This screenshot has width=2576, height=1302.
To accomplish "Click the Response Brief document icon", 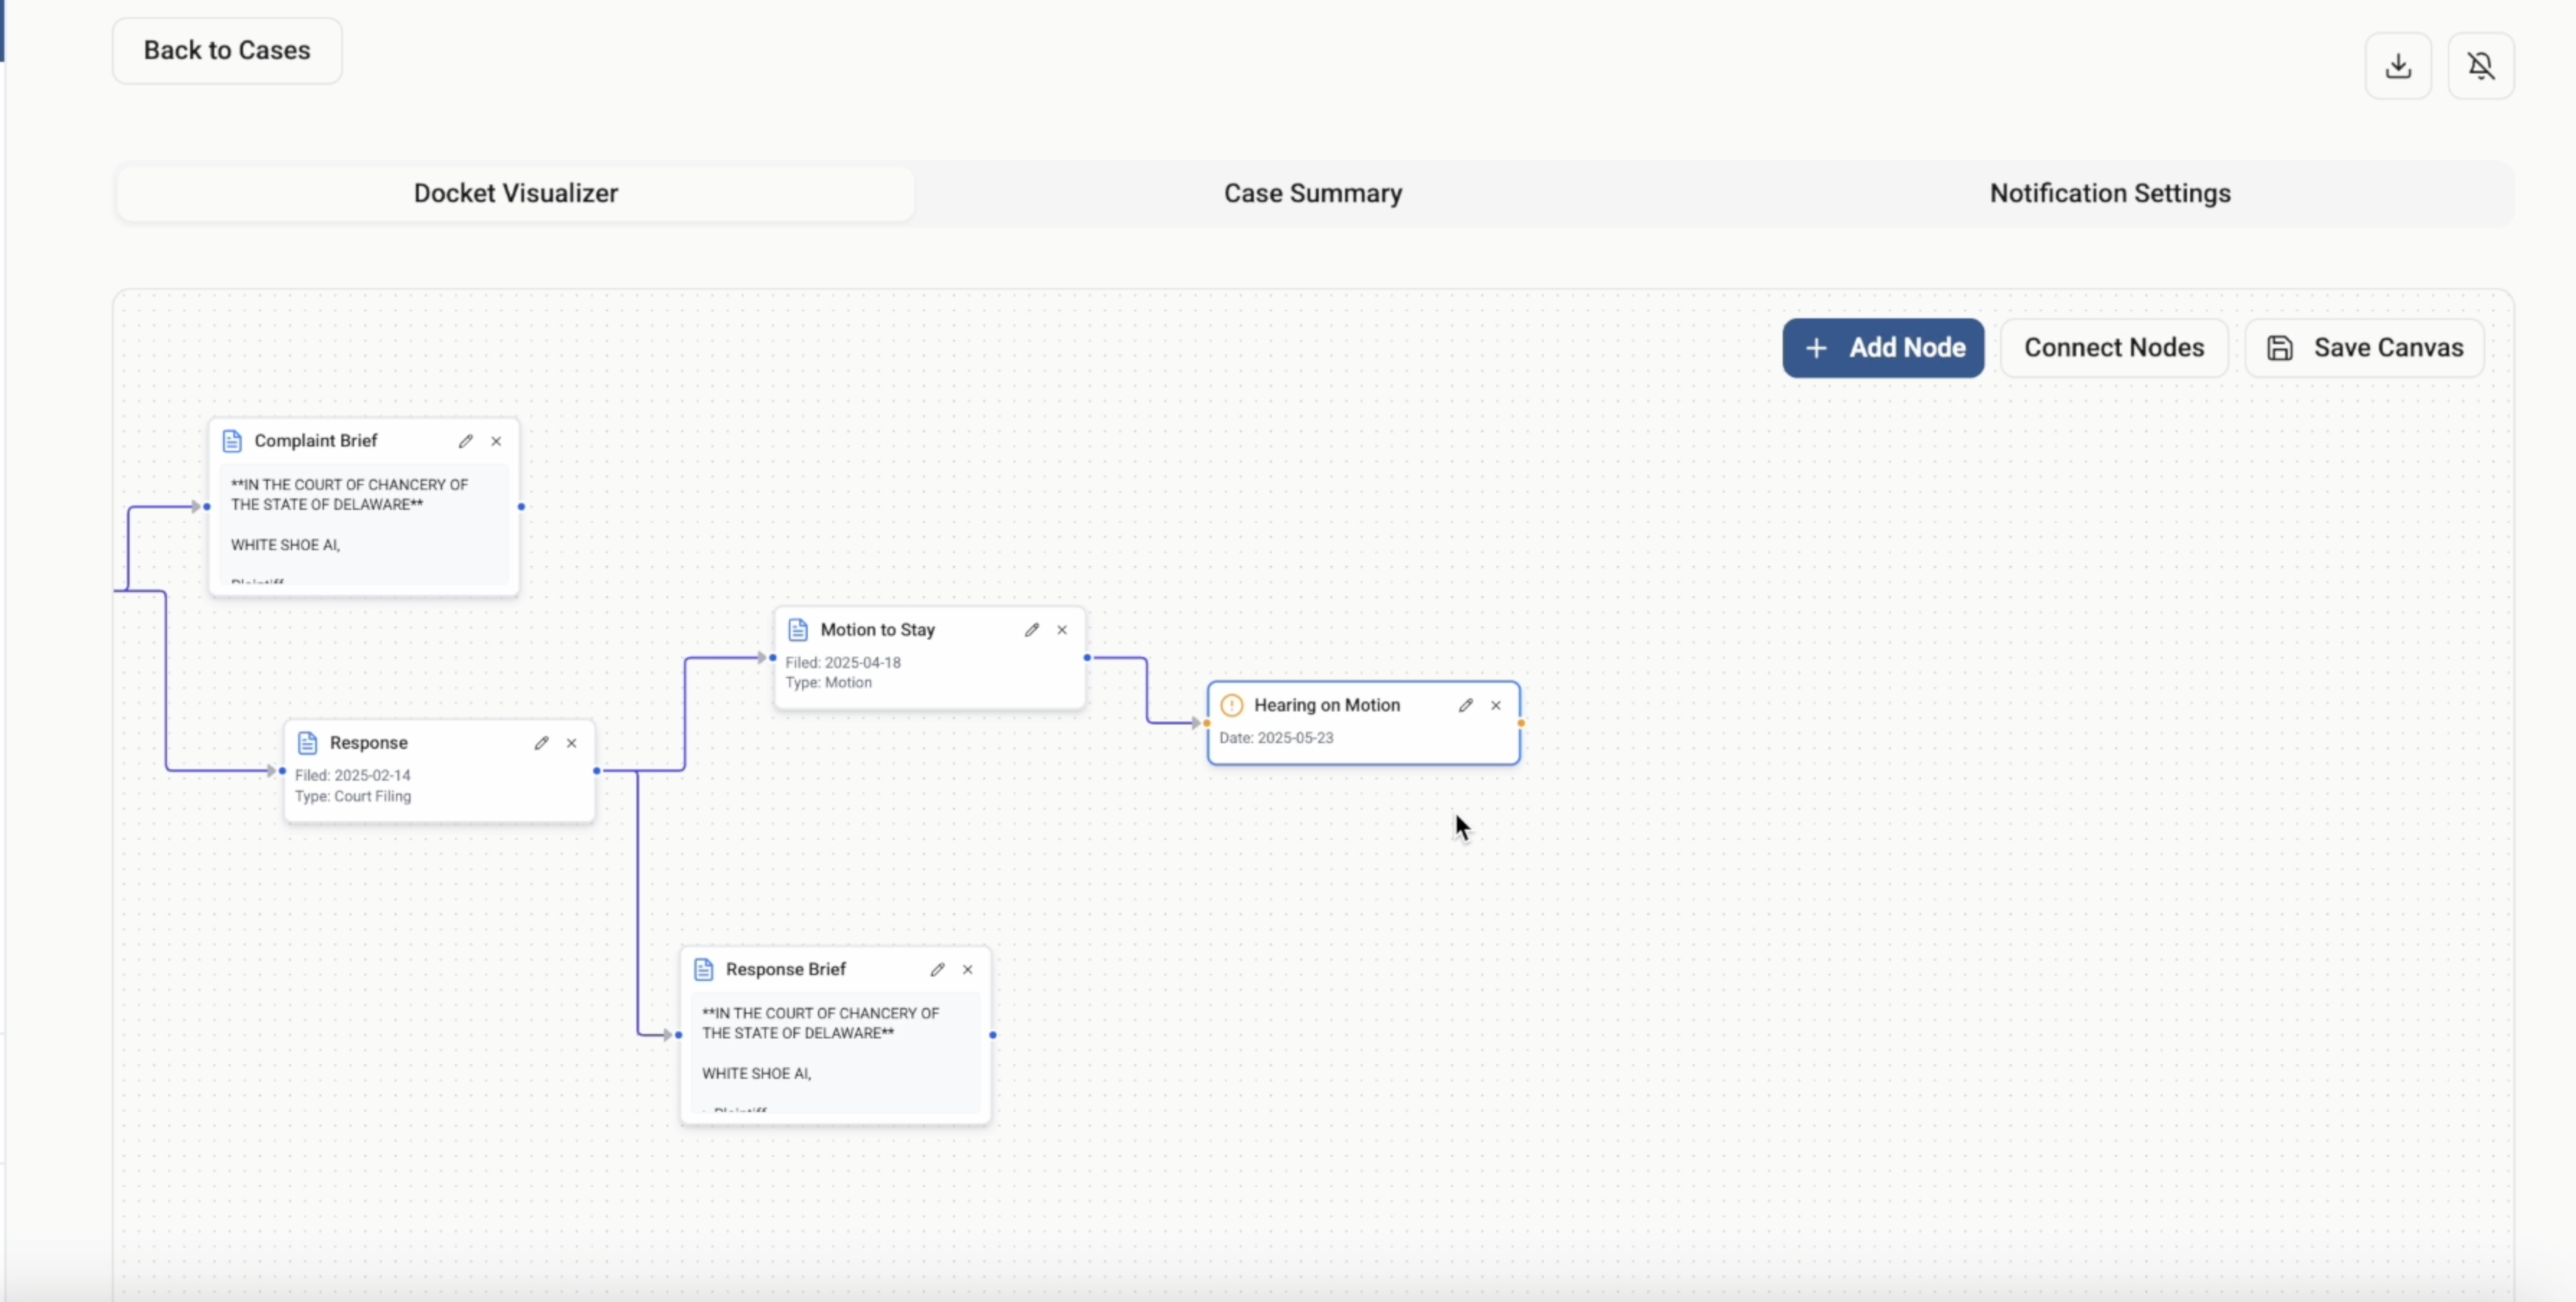I will [704, 969].
